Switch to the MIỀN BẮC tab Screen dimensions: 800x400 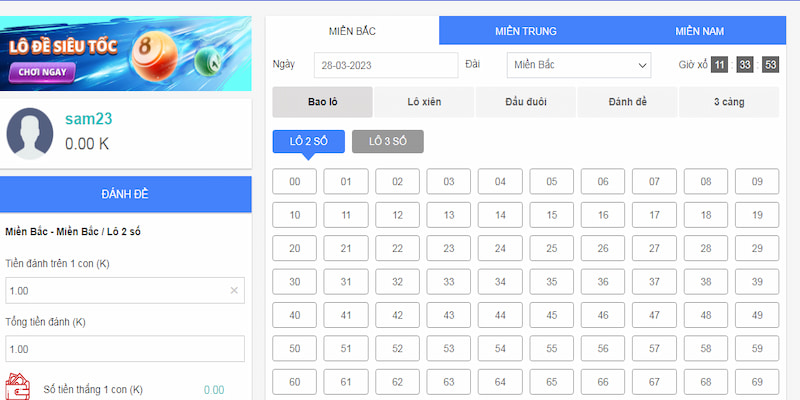click(x=352, y=31)
